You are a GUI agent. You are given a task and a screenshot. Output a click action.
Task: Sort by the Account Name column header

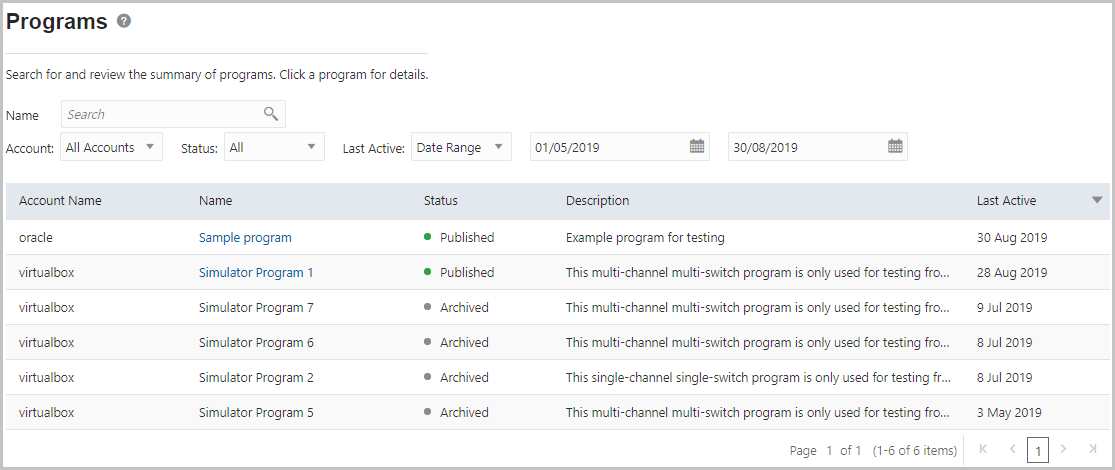[x=60, y=201]
